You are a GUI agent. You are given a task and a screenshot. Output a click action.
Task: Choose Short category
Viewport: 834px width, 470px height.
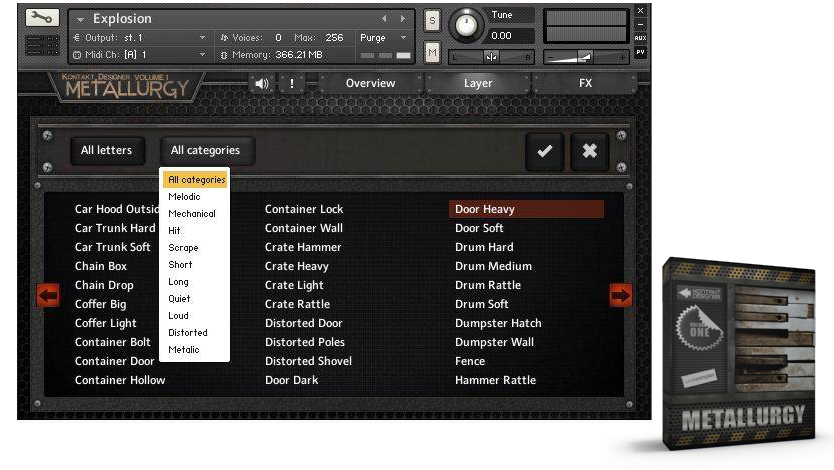[180, 265]
